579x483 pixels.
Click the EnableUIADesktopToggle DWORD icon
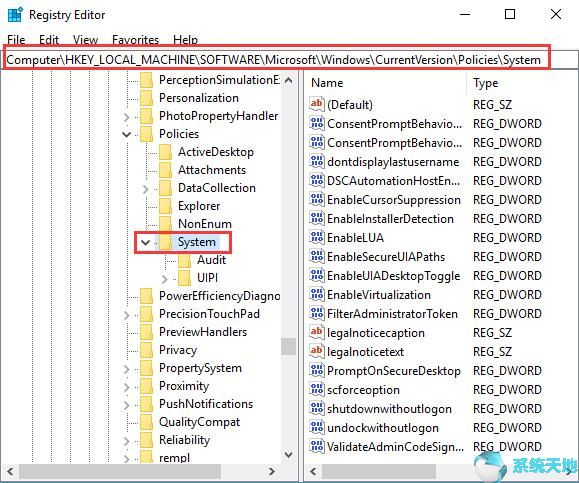point(316,275)
